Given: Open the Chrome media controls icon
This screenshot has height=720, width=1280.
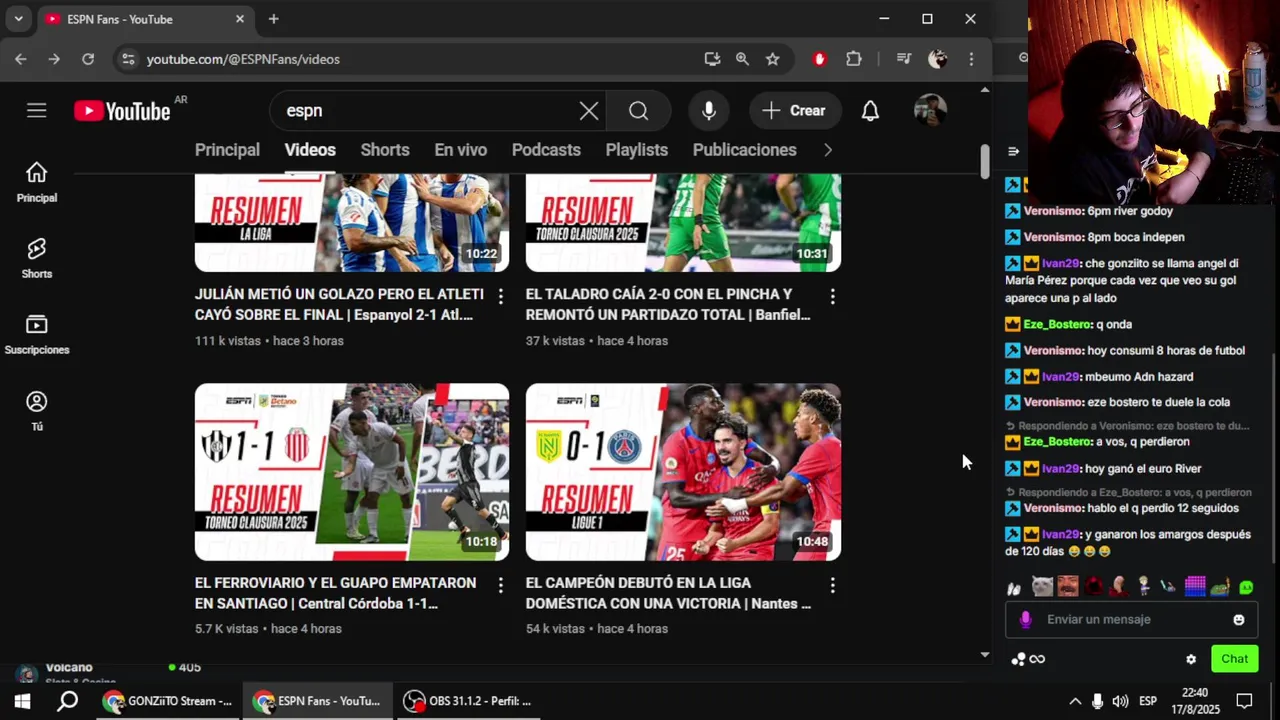Looking at the screenshot, I should click(904, 59).
